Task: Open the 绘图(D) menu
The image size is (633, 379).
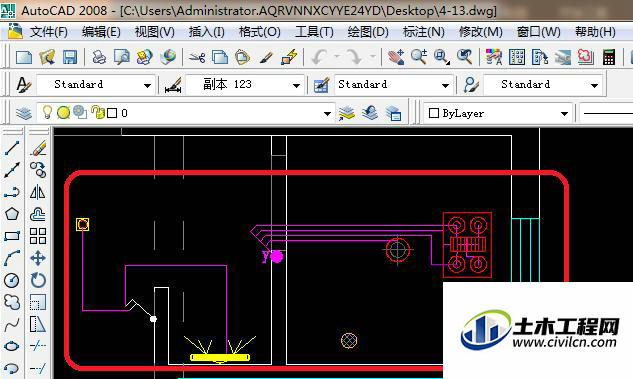Action: 368,32
